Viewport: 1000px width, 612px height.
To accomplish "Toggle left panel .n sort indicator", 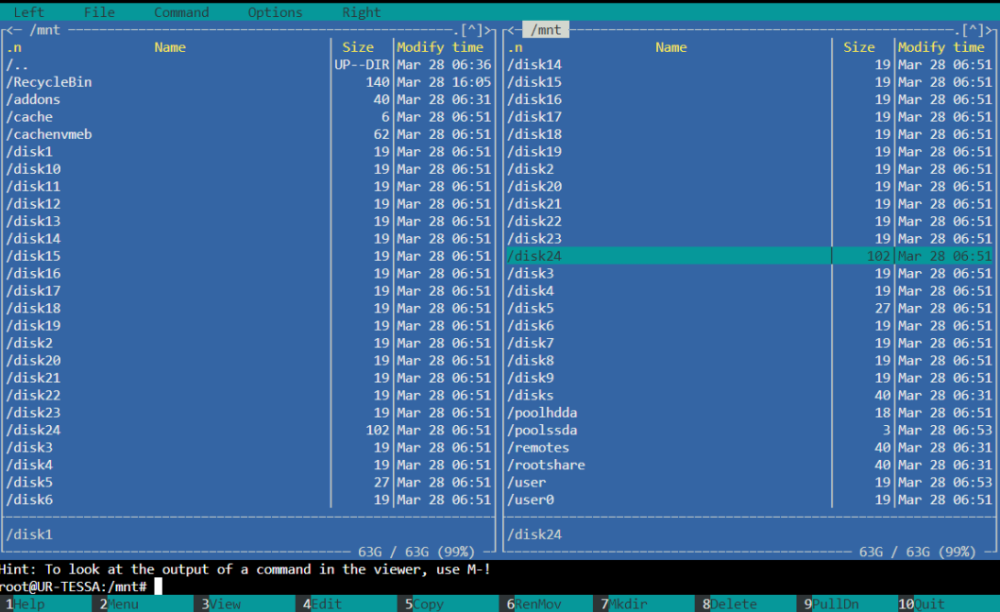I will [14, 47].
